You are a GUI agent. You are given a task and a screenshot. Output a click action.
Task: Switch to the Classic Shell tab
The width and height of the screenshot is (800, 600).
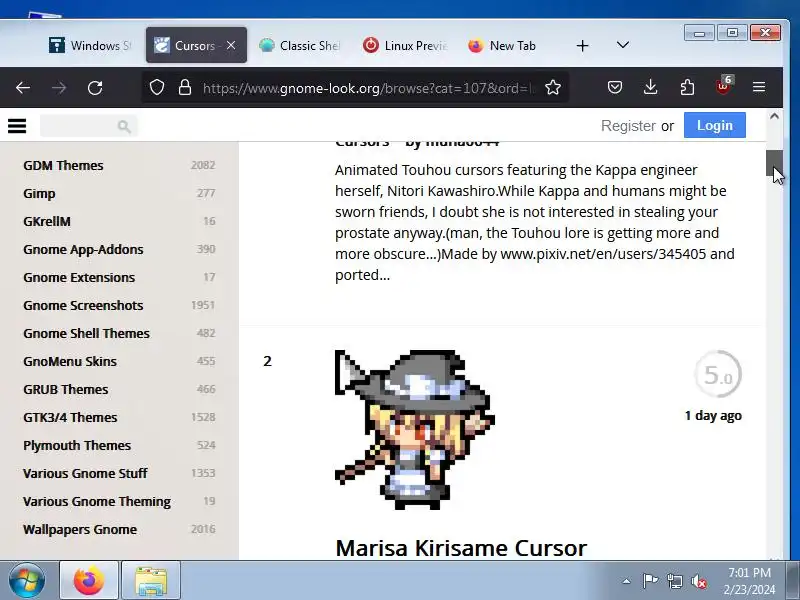pyautogui.click(x=299, y=45)
